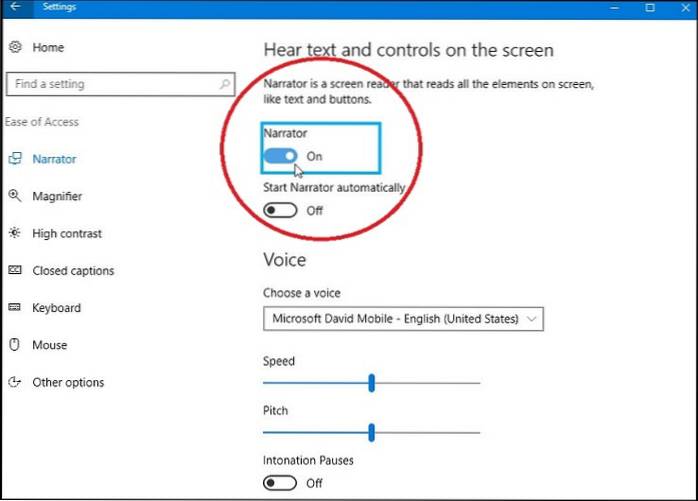Click the back arrow in title bar
The height and width of the screenshot is (501, 698).
pos(14,8)
